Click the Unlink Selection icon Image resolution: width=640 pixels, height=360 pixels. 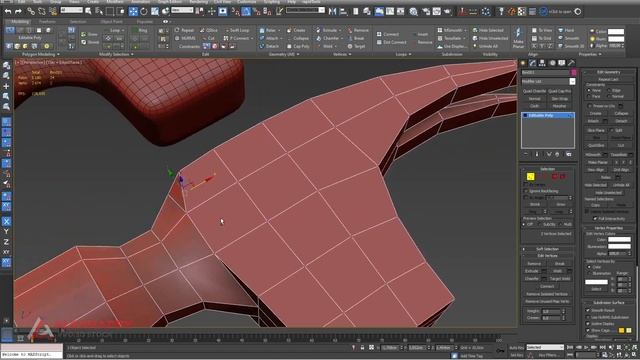click(42, 12)
